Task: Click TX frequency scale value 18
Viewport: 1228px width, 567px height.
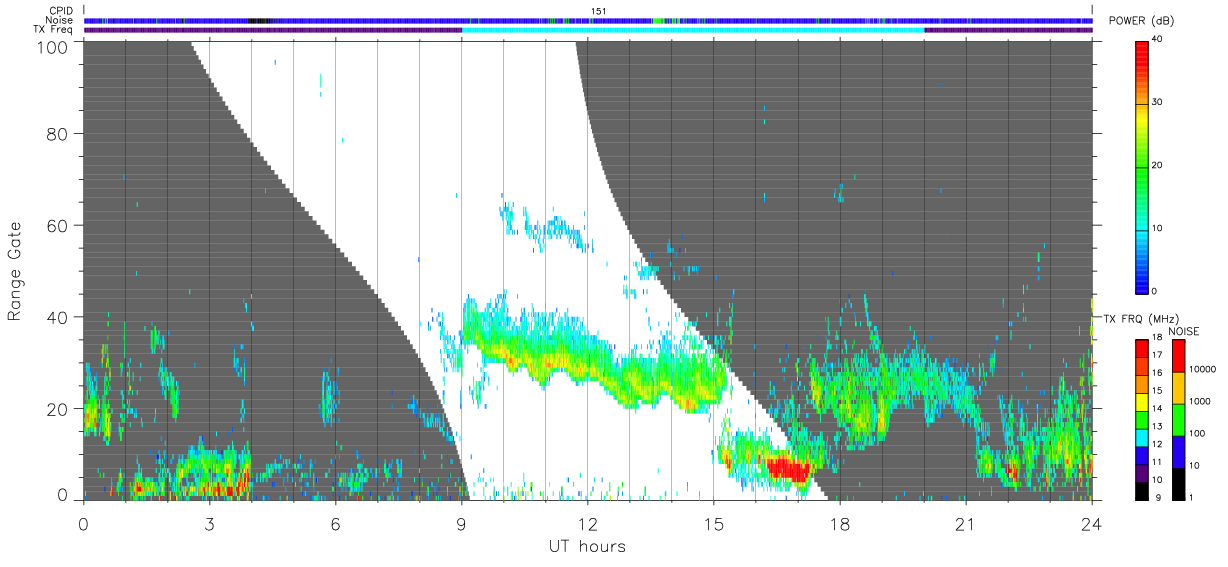Action: pos(1158,338)
